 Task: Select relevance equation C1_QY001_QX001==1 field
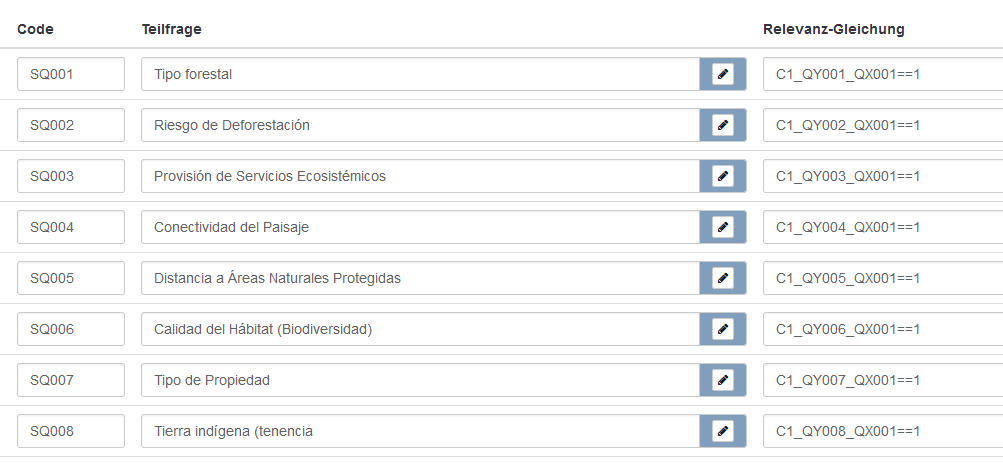(x=882, y=74)
